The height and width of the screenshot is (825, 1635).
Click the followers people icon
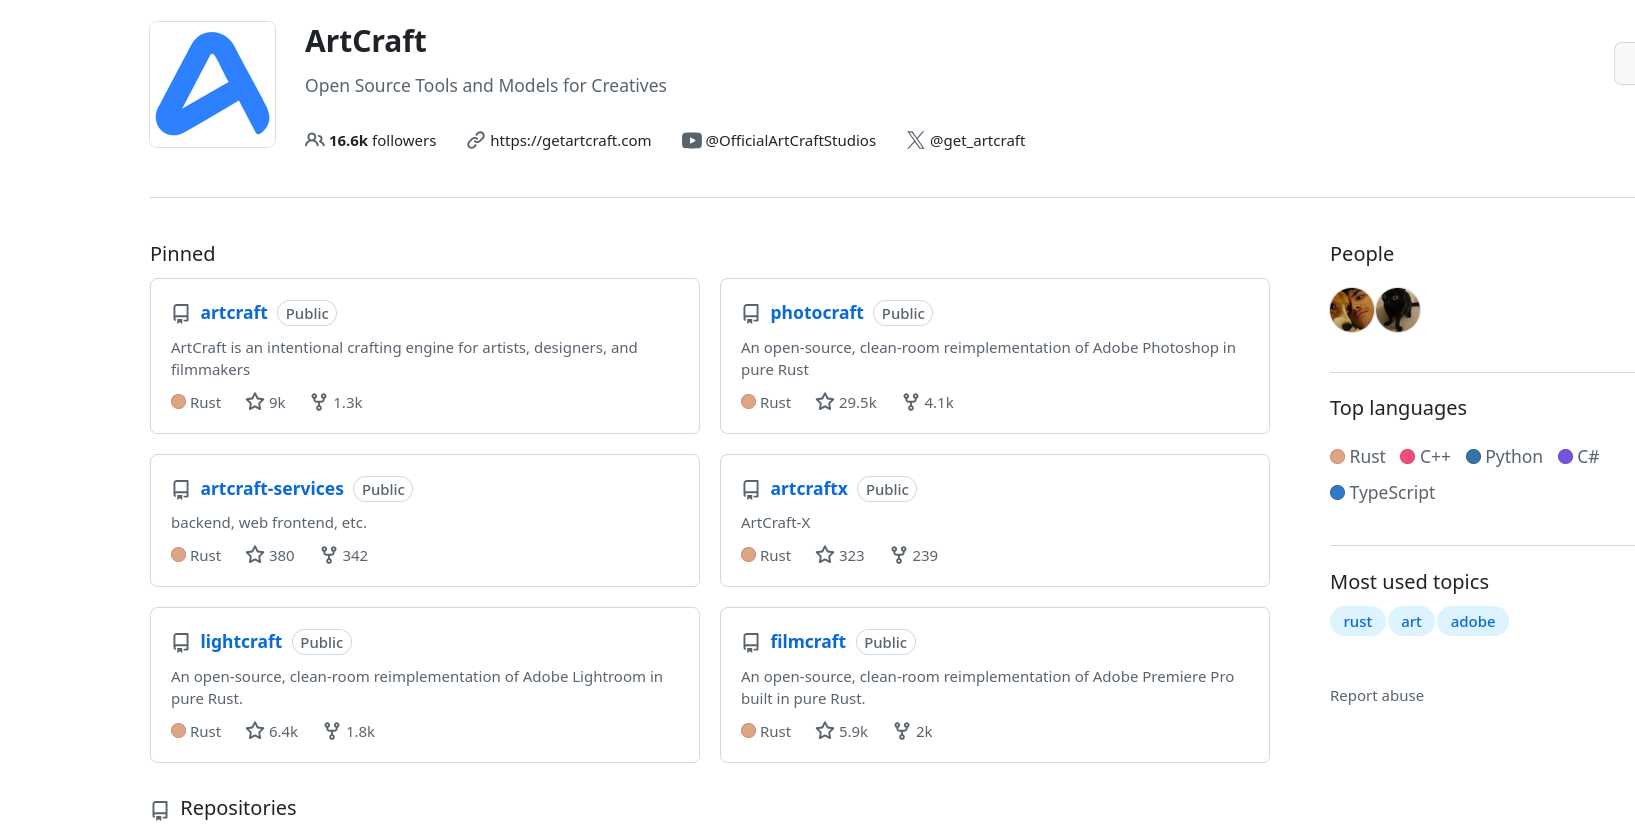(315, 141)
